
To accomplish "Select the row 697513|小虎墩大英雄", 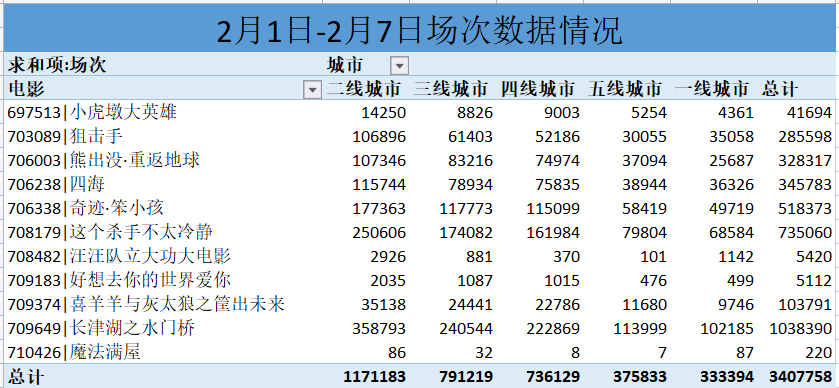I will (x=420, y=112).
